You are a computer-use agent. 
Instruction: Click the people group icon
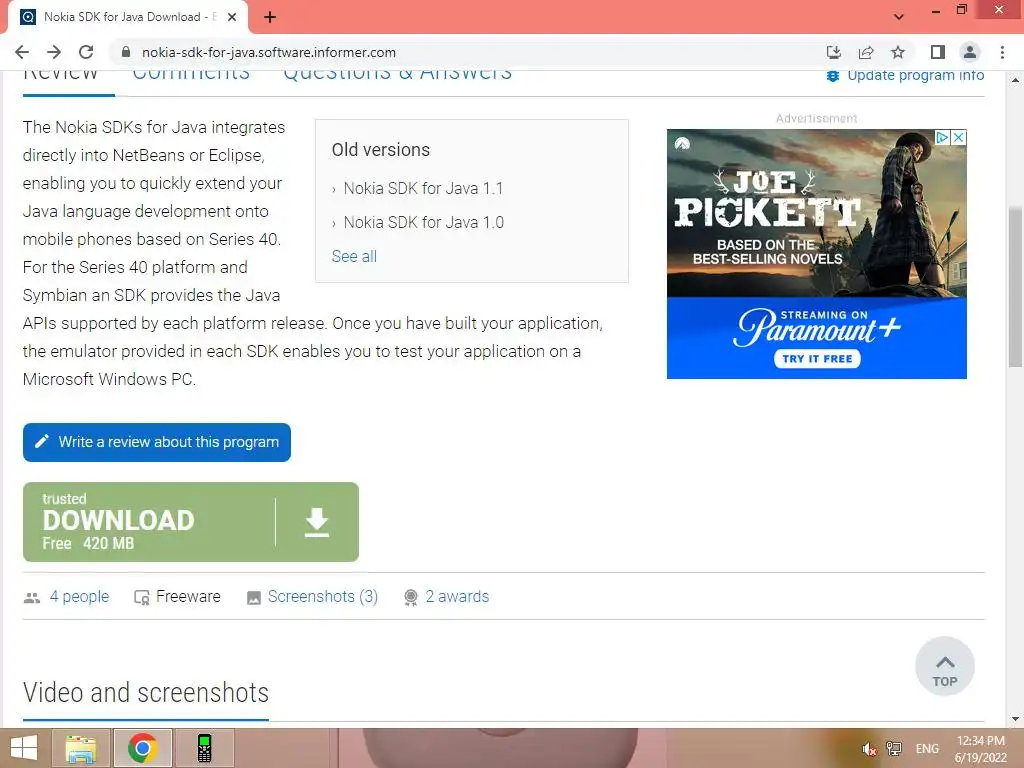(x=32, y=598)
